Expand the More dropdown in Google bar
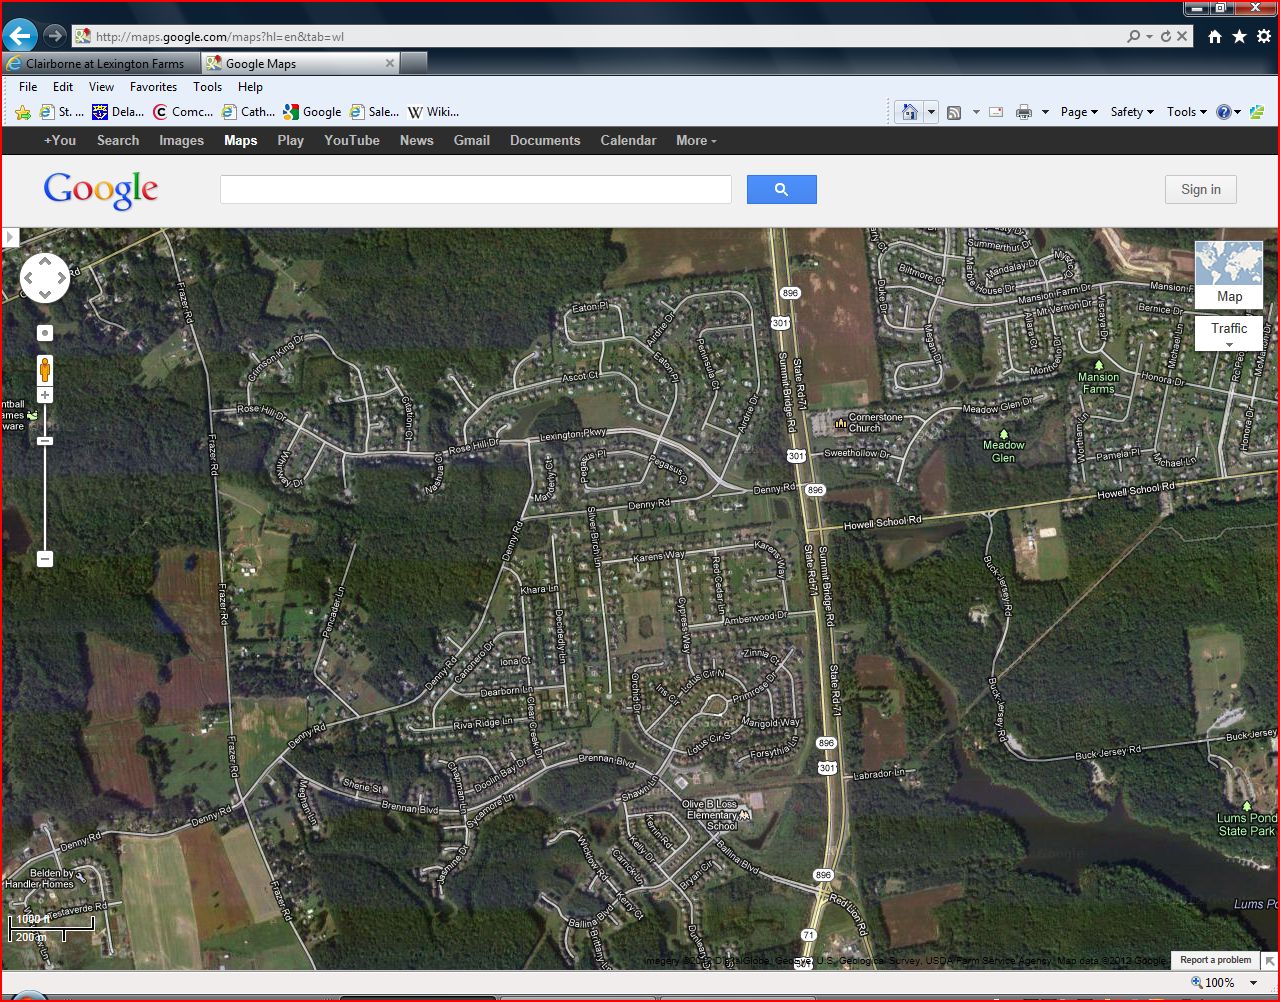 (x=696, y=141)
